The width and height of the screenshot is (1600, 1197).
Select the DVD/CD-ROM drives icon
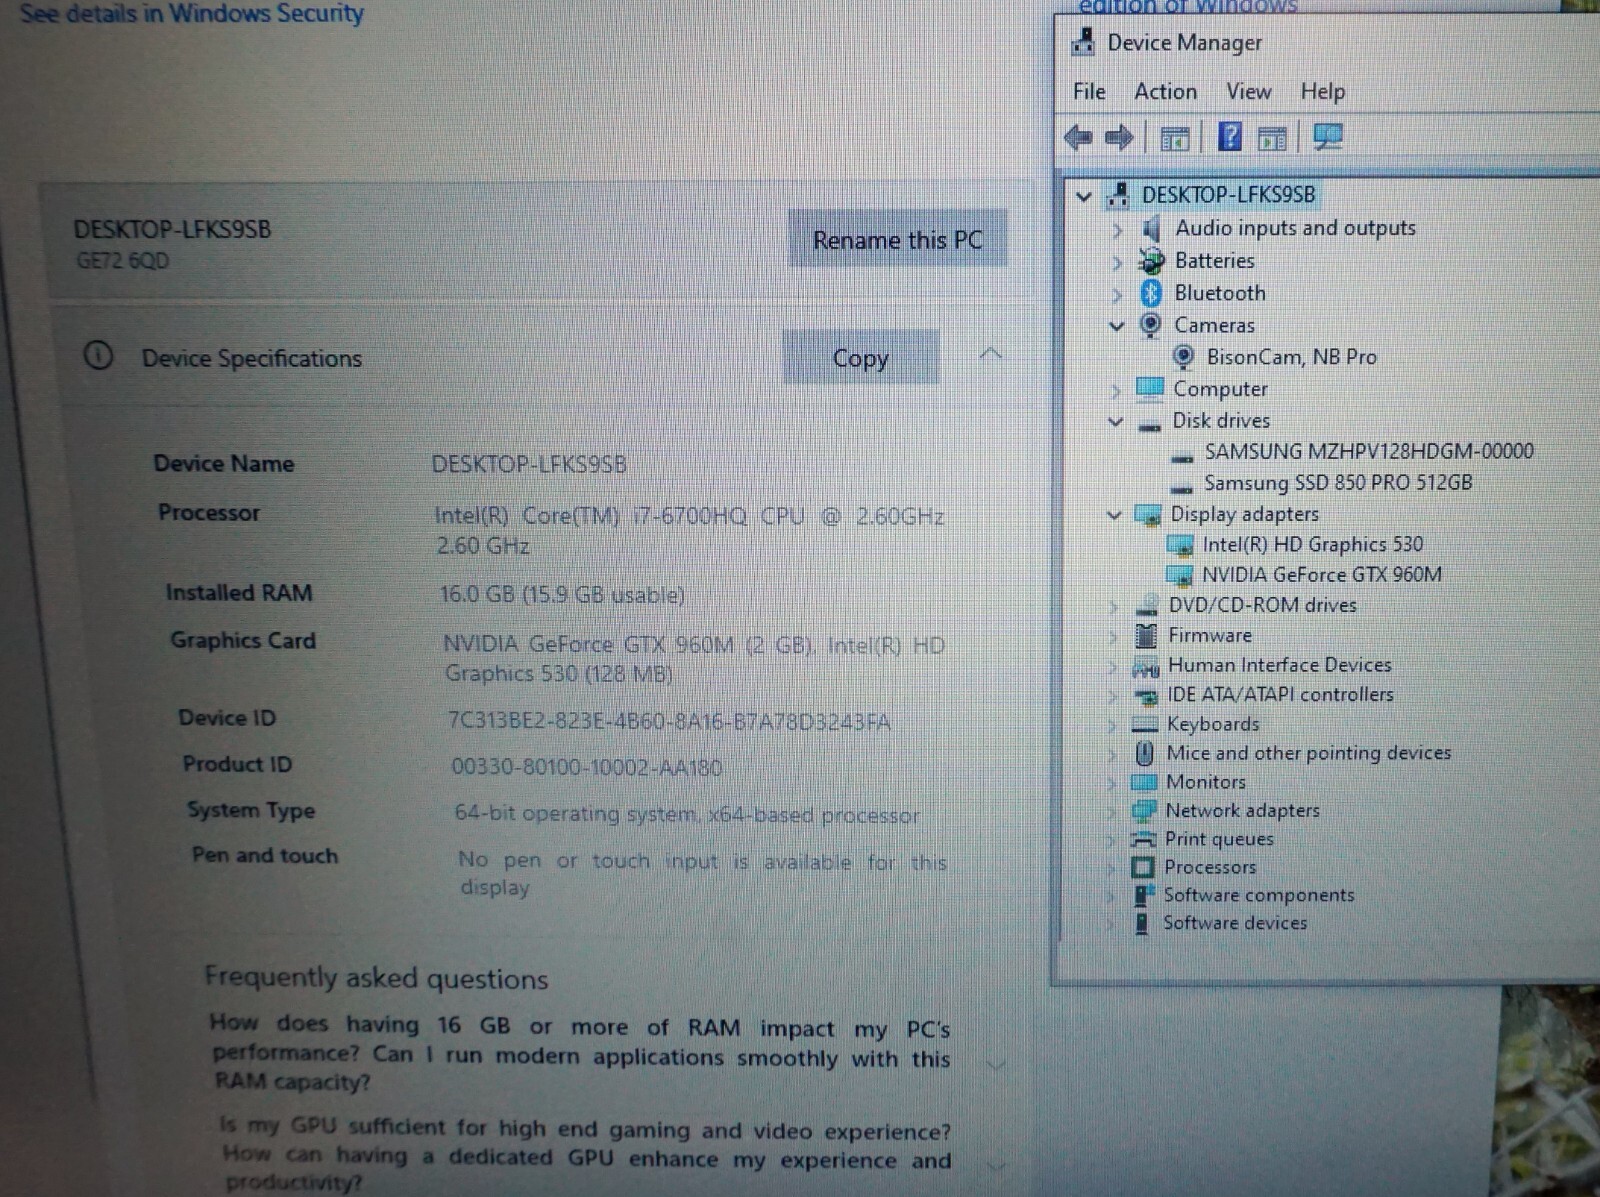tap(1146, 607)
